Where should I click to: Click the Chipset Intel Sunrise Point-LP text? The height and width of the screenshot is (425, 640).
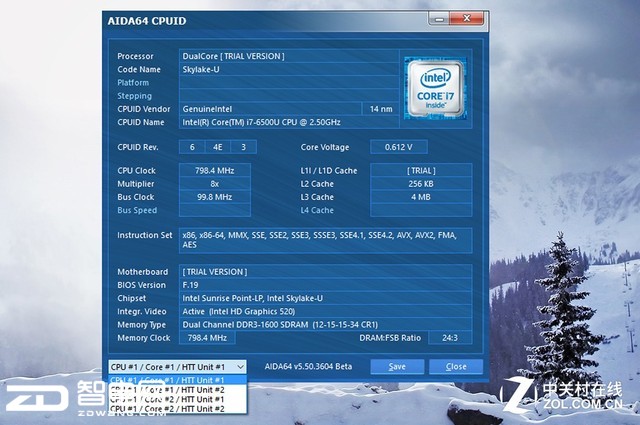tap(253, 298)
